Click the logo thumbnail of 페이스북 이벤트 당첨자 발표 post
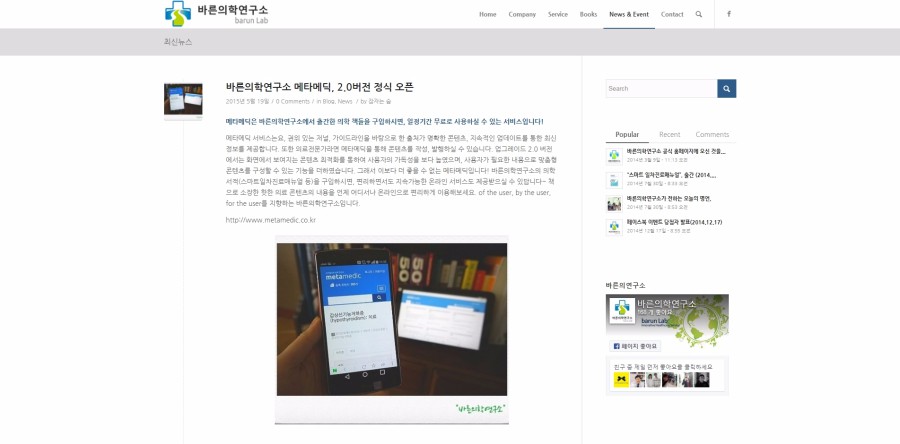This screenshot has width=900, height=444. pyautogui.click(x=614, y=227)
